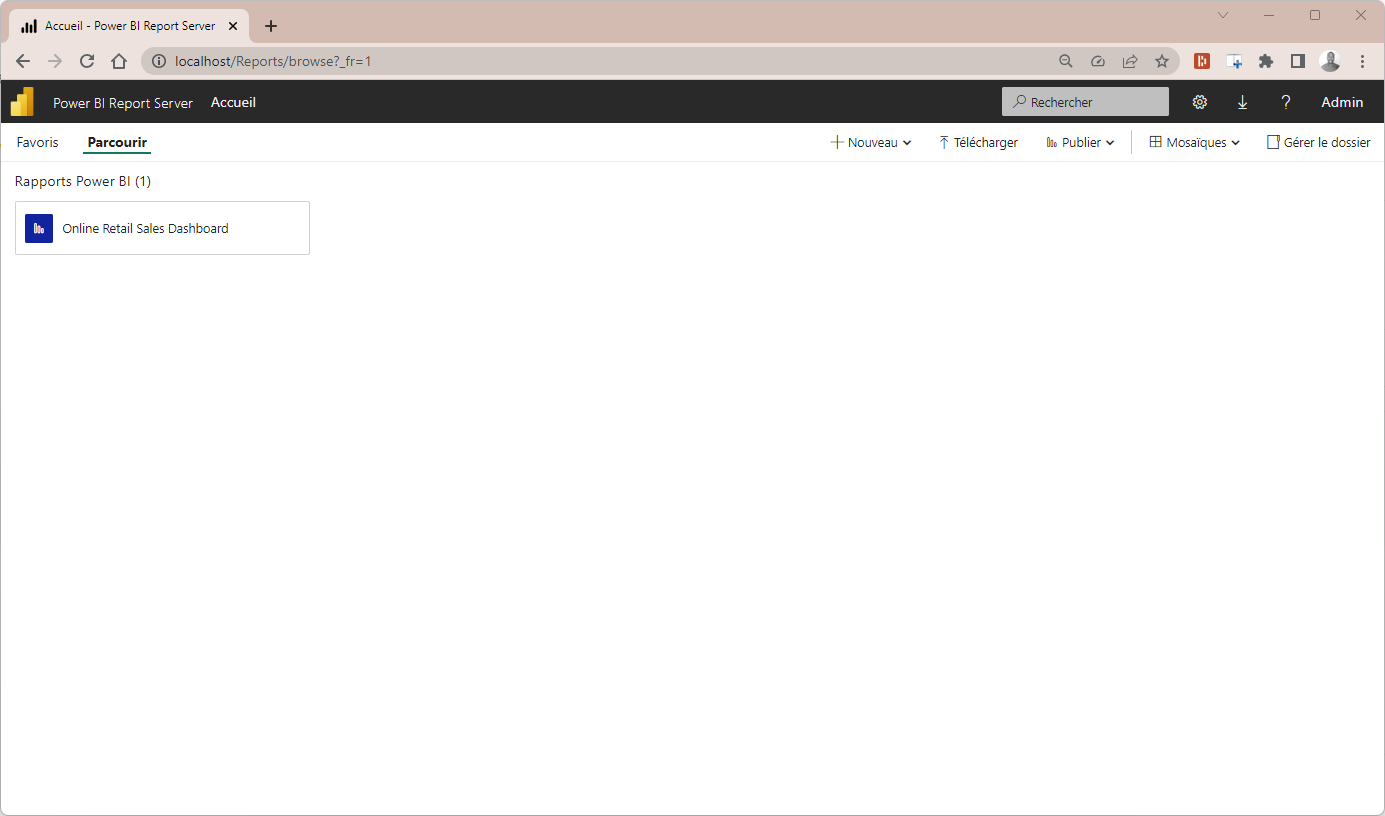Go back with browser back arrow
Image resolution: width=1385 pixels, height=816 pixels.
point(23,61)
